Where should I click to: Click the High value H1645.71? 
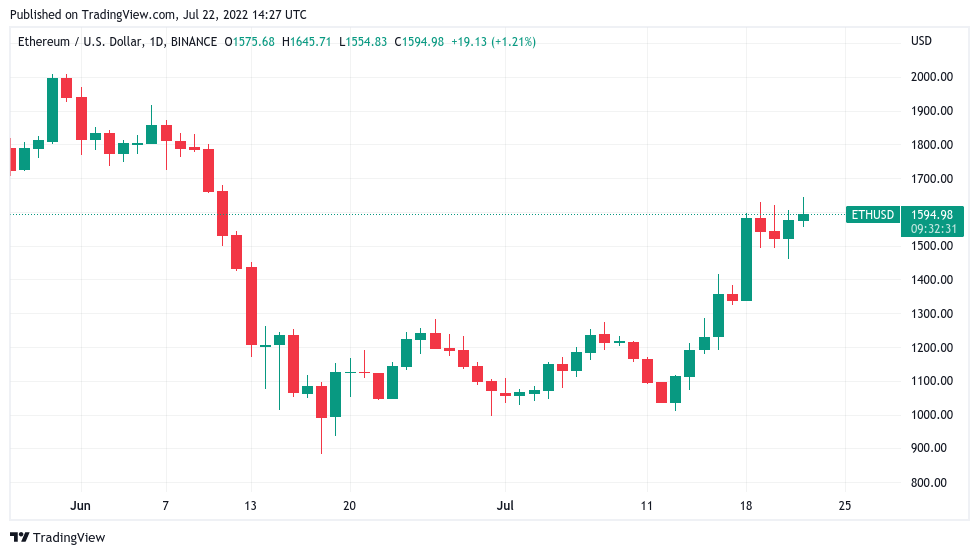tap(309, 42)
